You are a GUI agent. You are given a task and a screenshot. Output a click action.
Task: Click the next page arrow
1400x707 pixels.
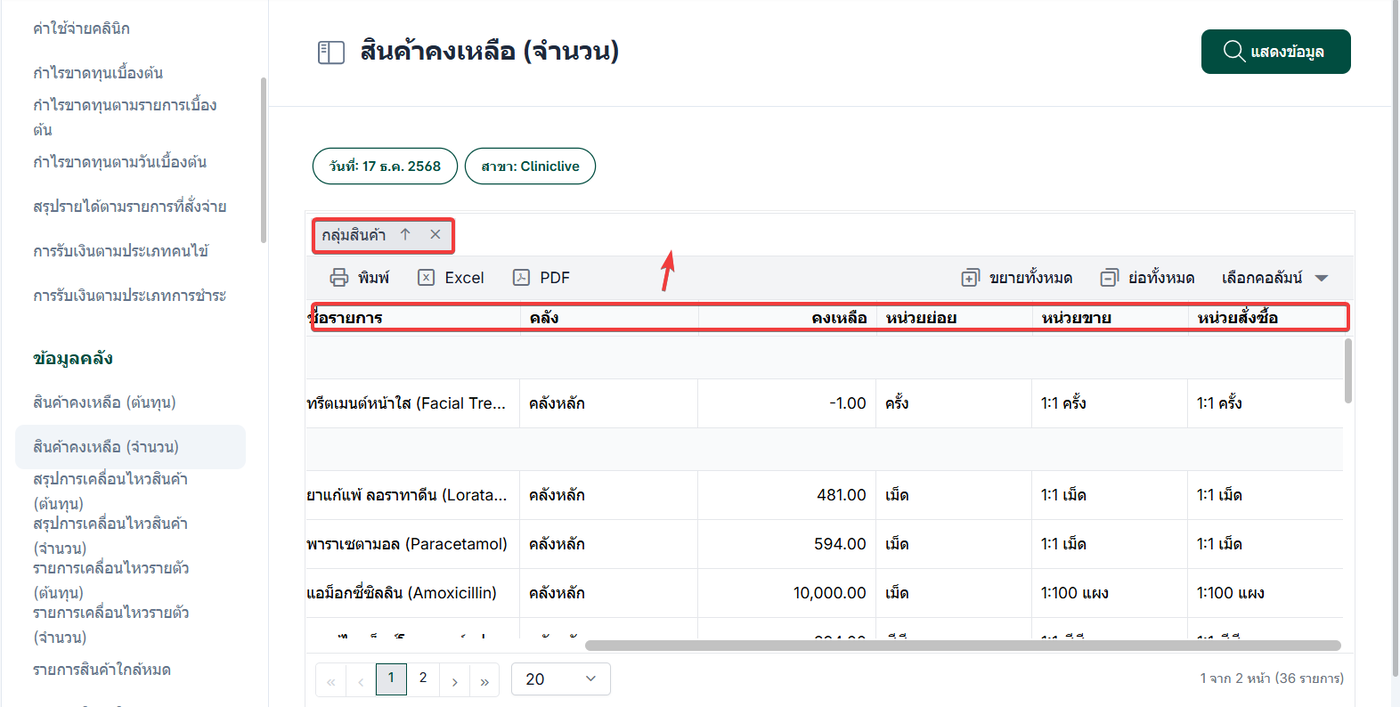(x=454, y=680)
